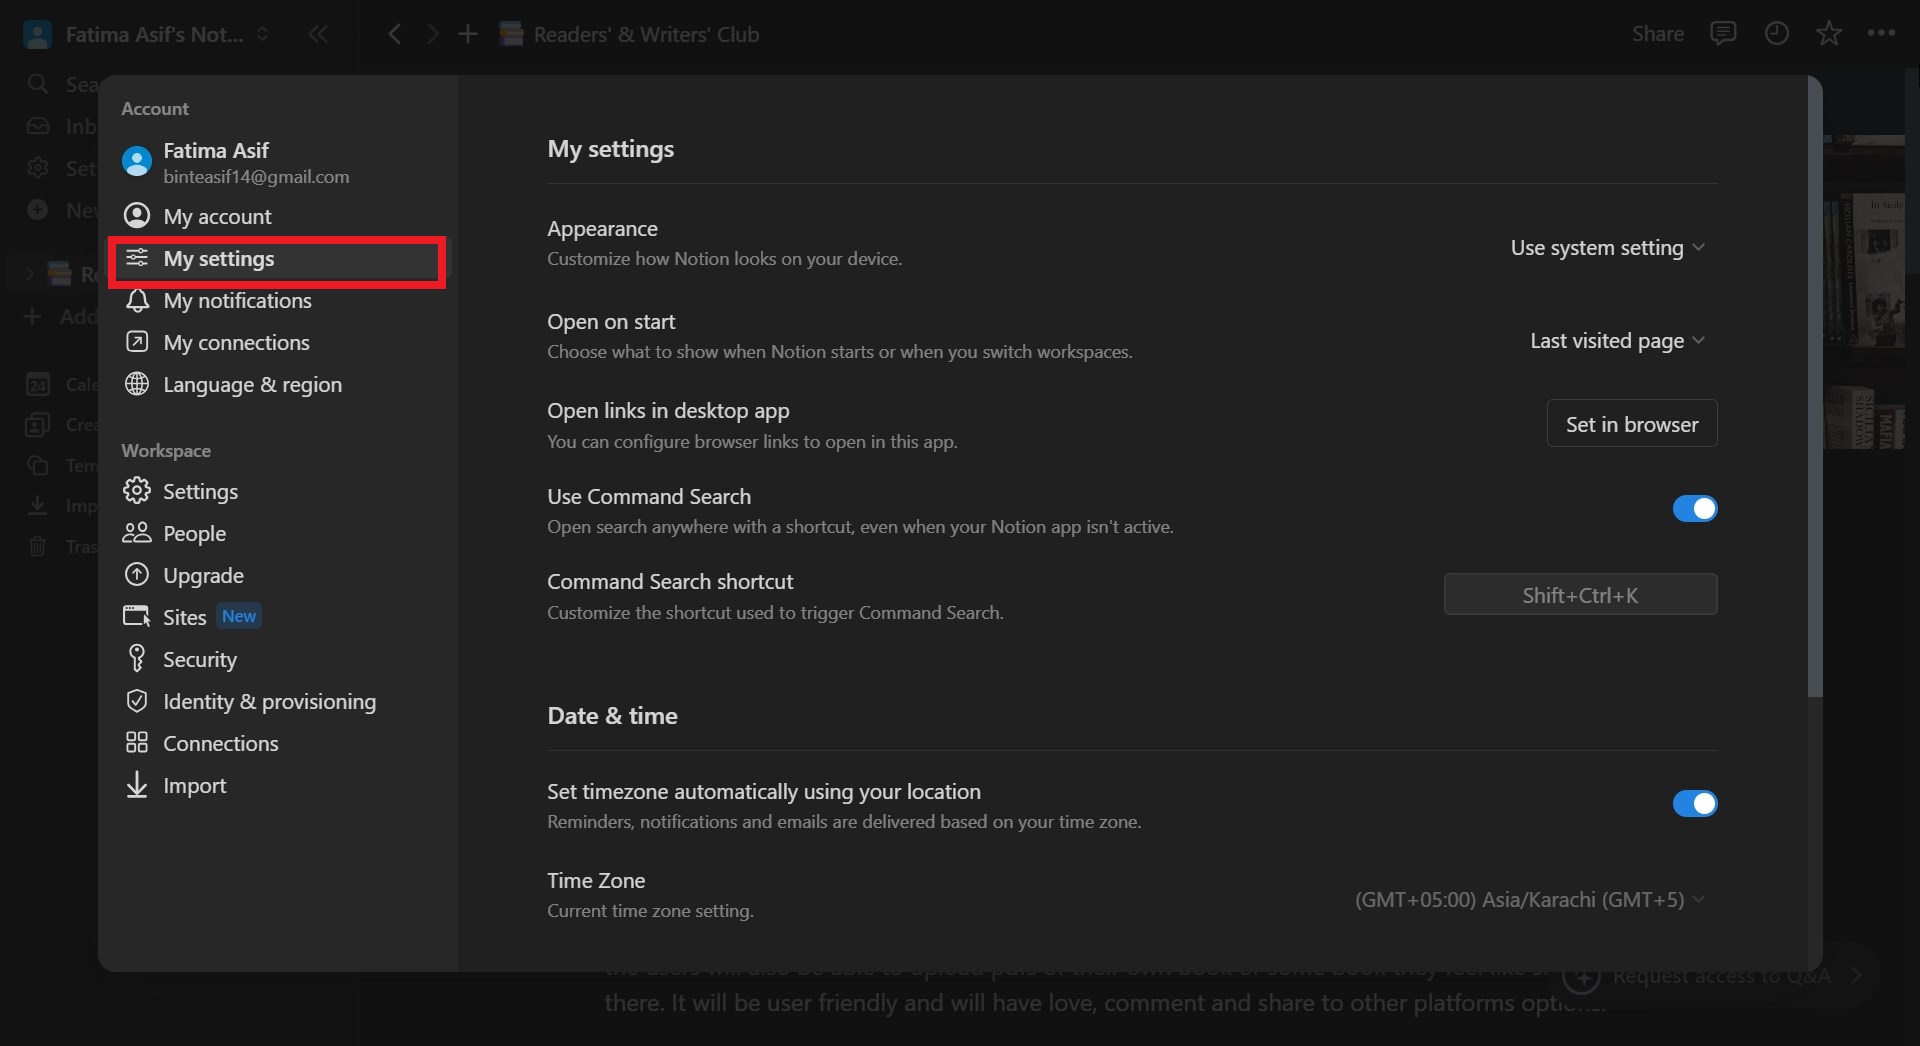Select Language & region menu item
The width and height of the screenshot is (1920, 1046).
252,385
